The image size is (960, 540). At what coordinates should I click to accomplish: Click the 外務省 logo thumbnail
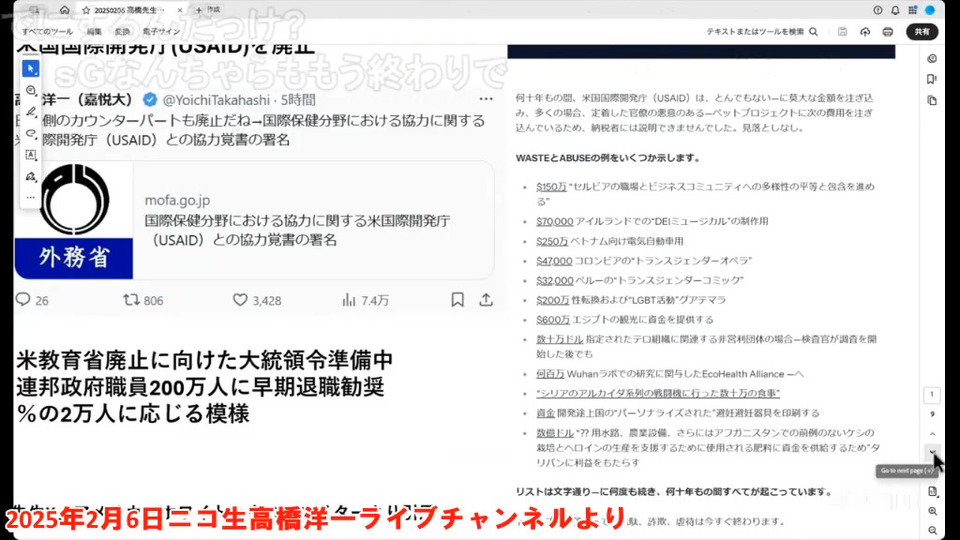pos(73,220)
